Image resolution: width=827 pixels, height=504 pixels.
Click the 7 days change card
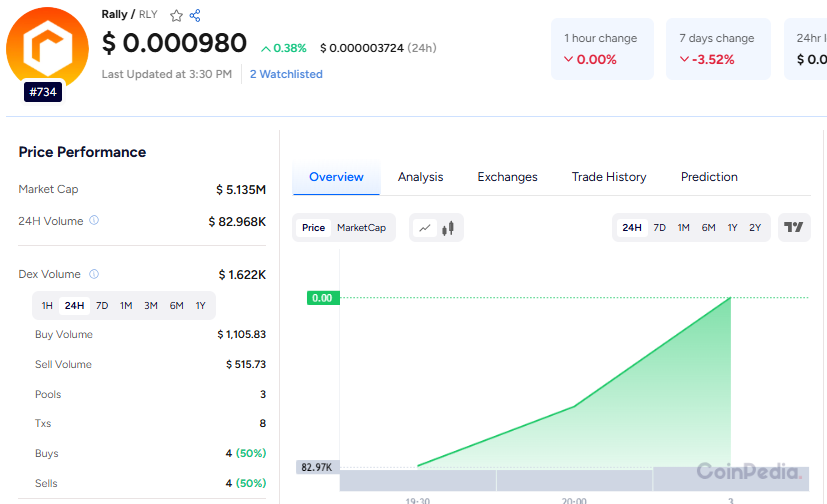[x=718, y=49]
